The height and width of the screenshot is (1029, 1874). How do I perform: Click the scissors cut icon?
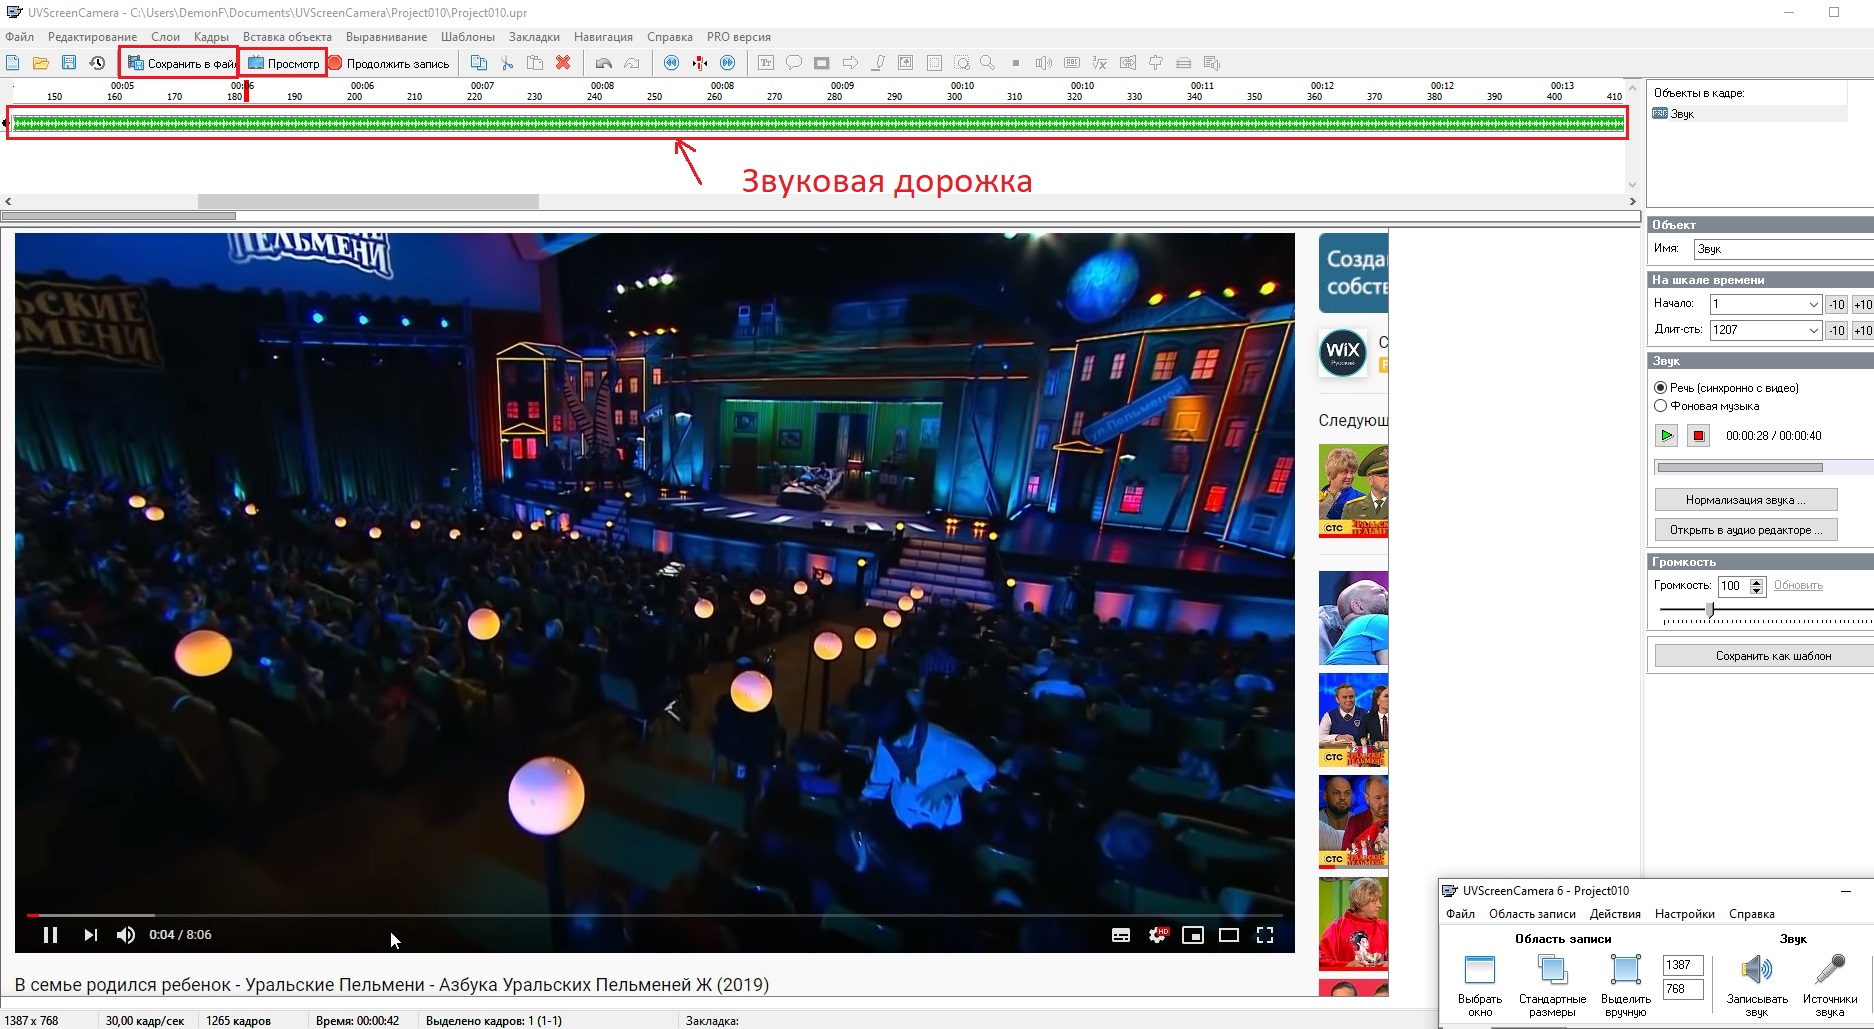507,63
